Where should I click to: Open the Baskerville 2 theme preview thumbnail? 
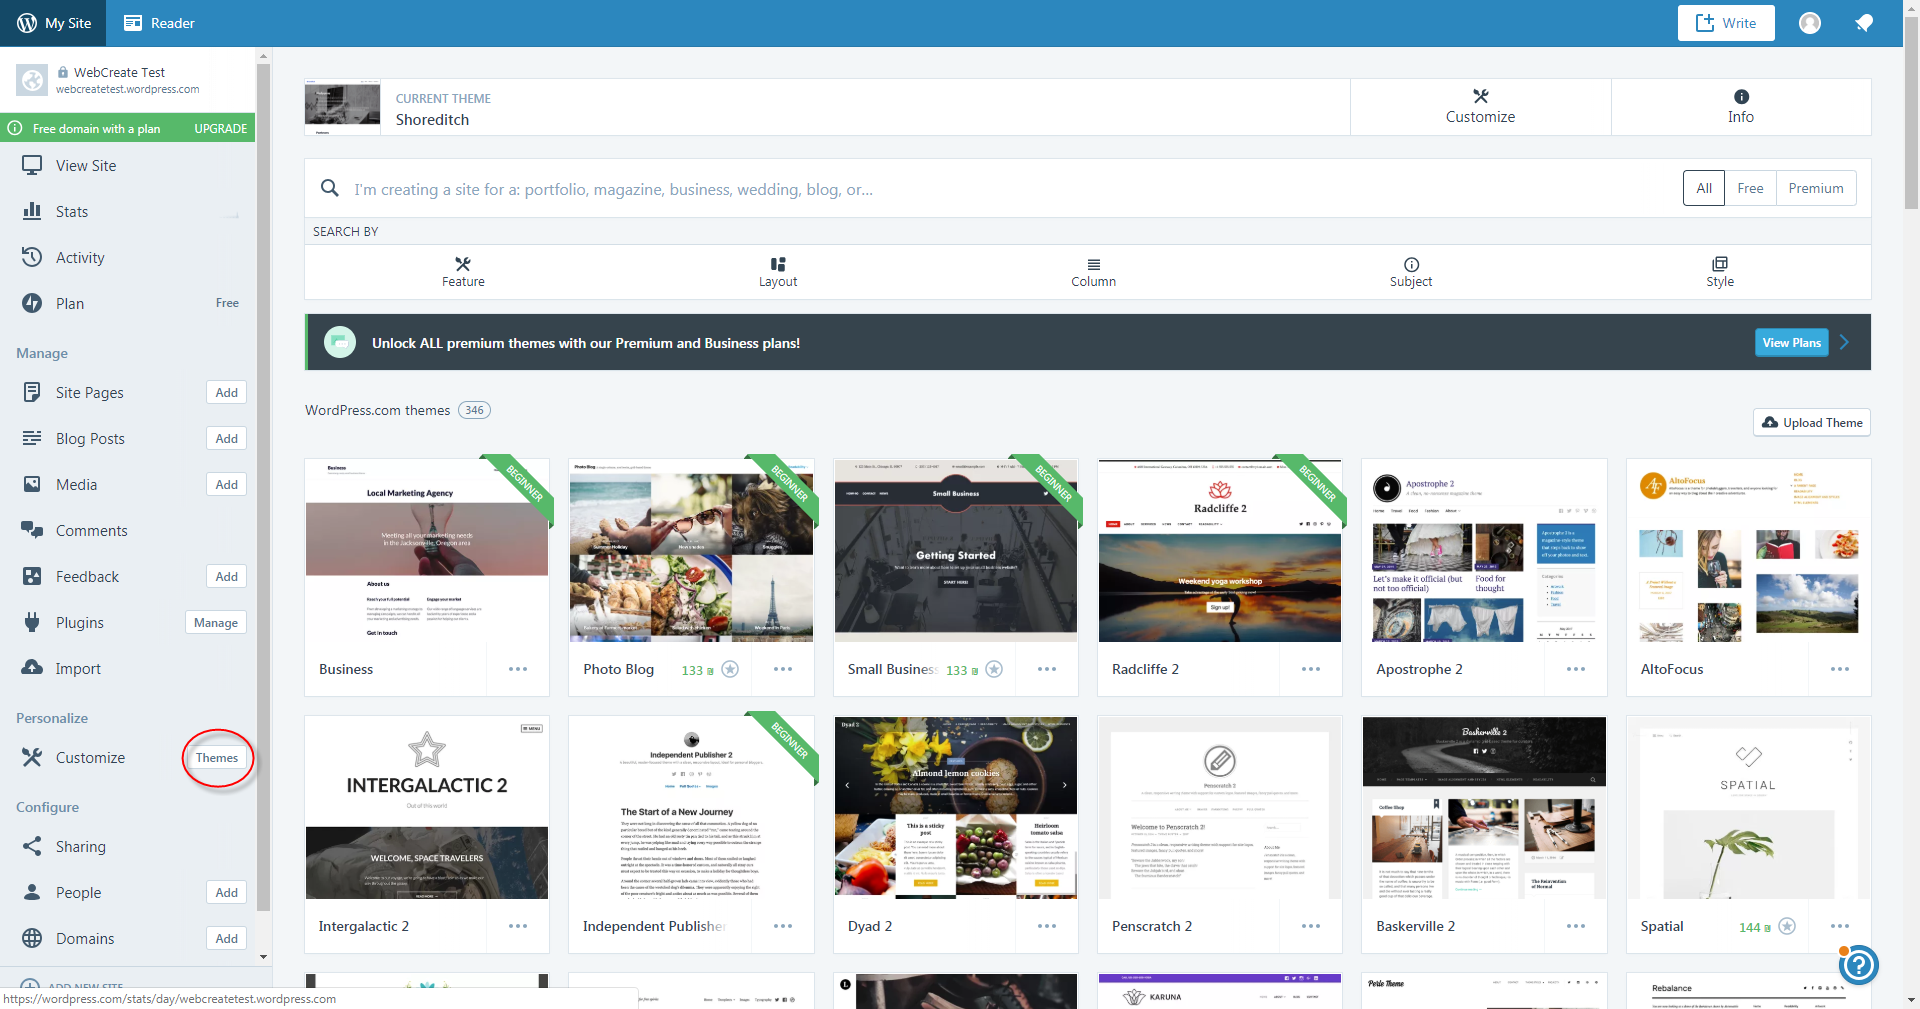[x=1484, y=808]
